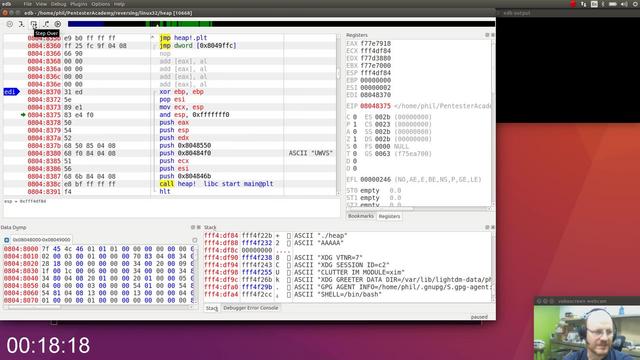Select the 'xor ebp, ebp' instruction
Viewport: 640px width, 360px height.
click(181, 92)
